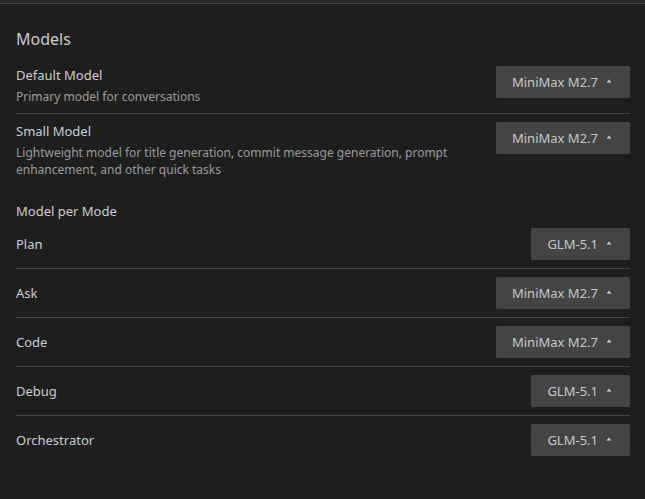This screenshot has height=499, width=645.
Task: Click the Default Model label text
Action: pos(59,75)
